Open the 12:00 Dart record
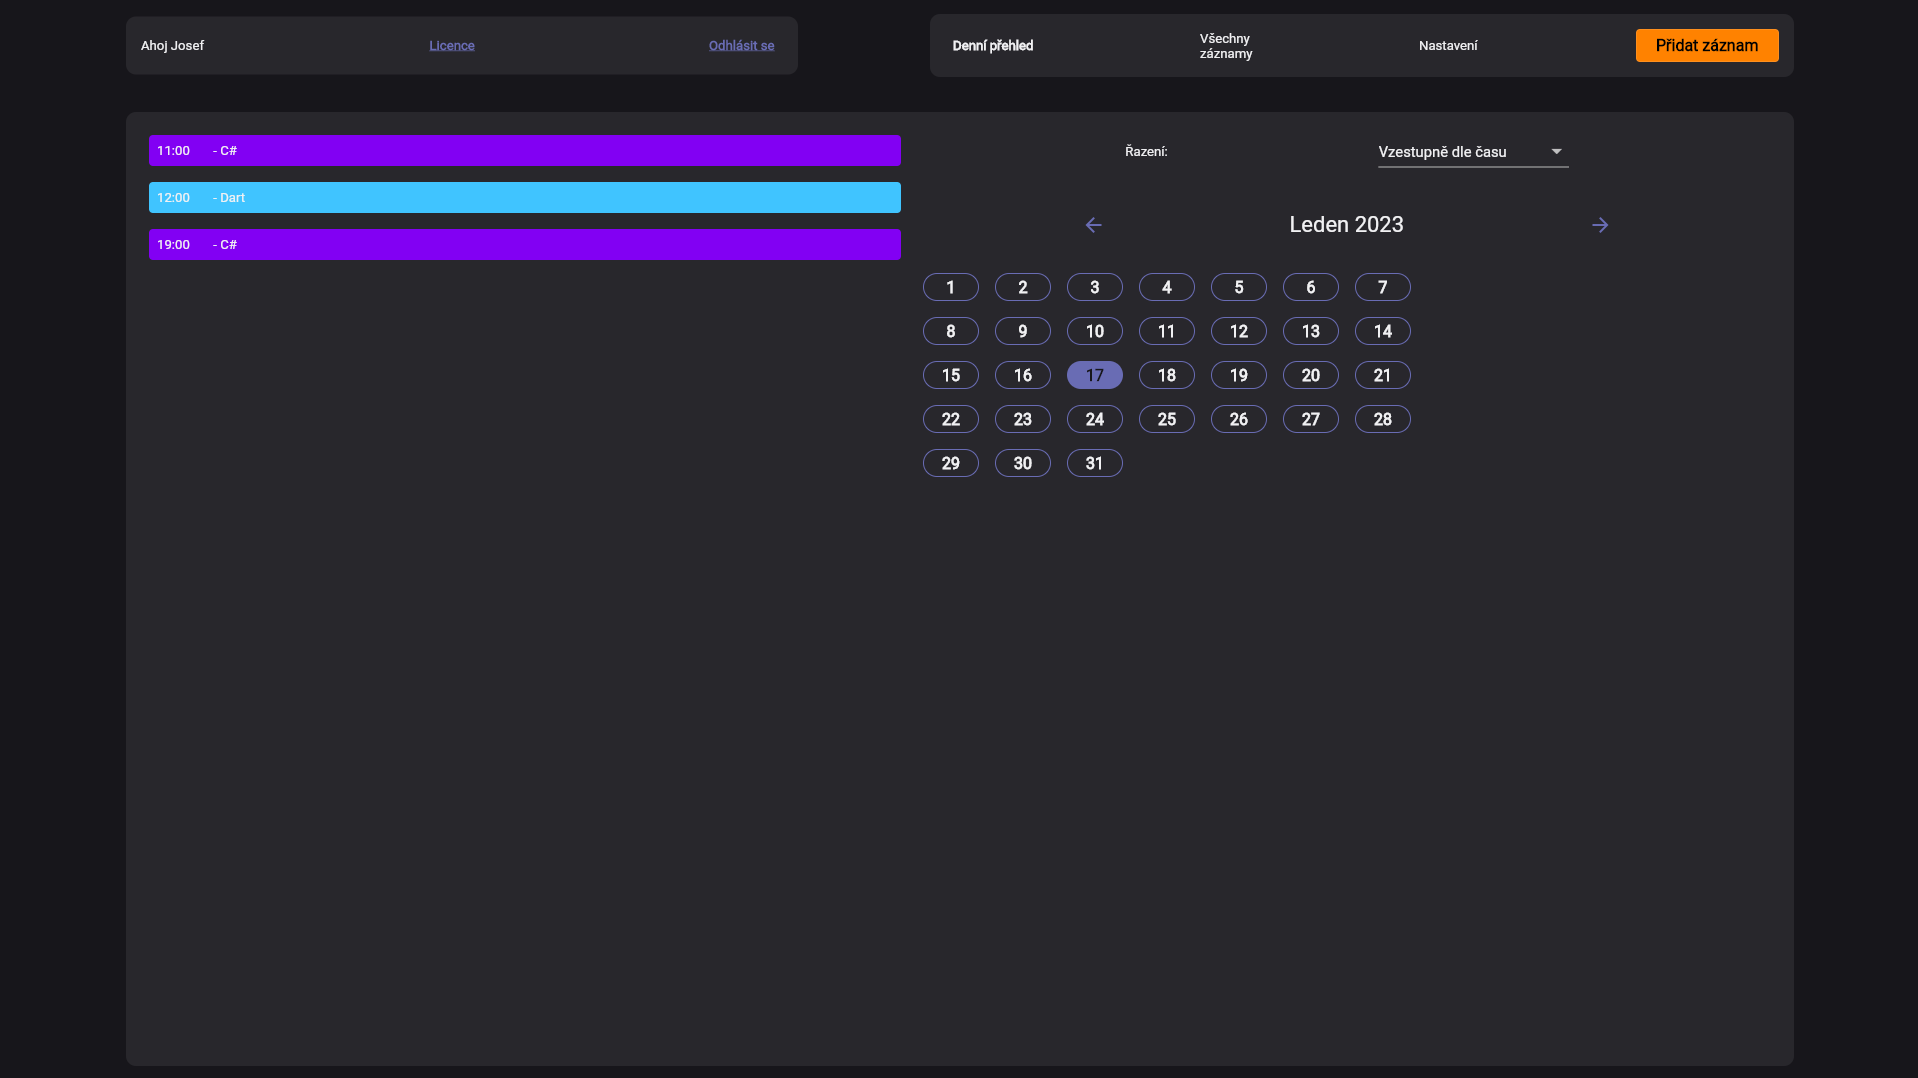 point(524,198)
